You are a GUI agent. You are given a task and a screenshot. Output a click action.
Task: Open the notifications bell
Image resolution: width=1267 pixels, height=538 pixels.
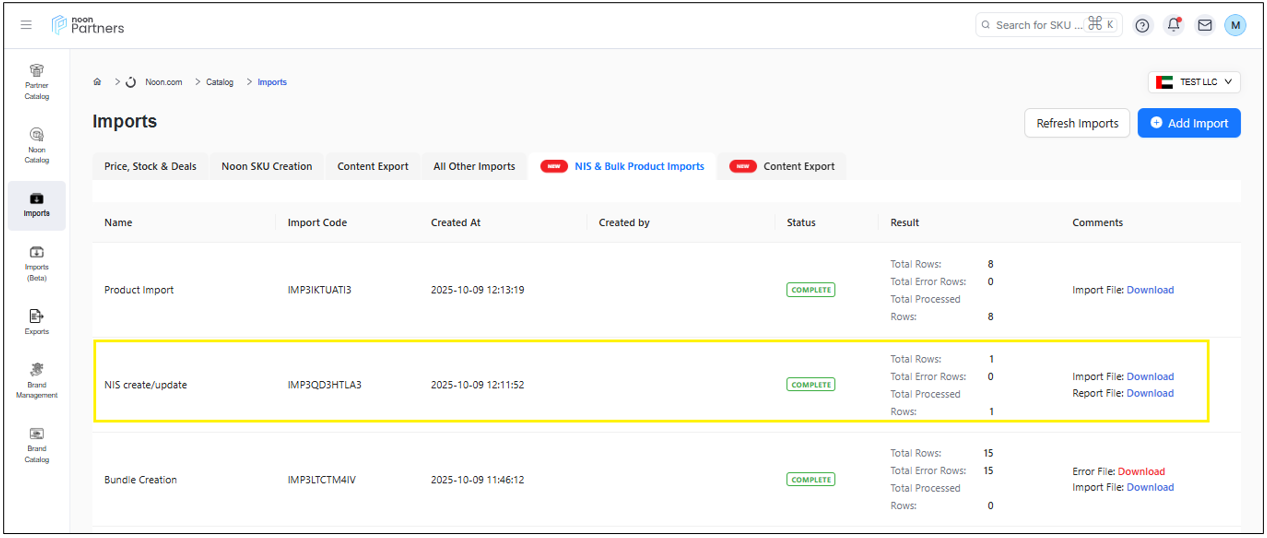(1174, 25)
